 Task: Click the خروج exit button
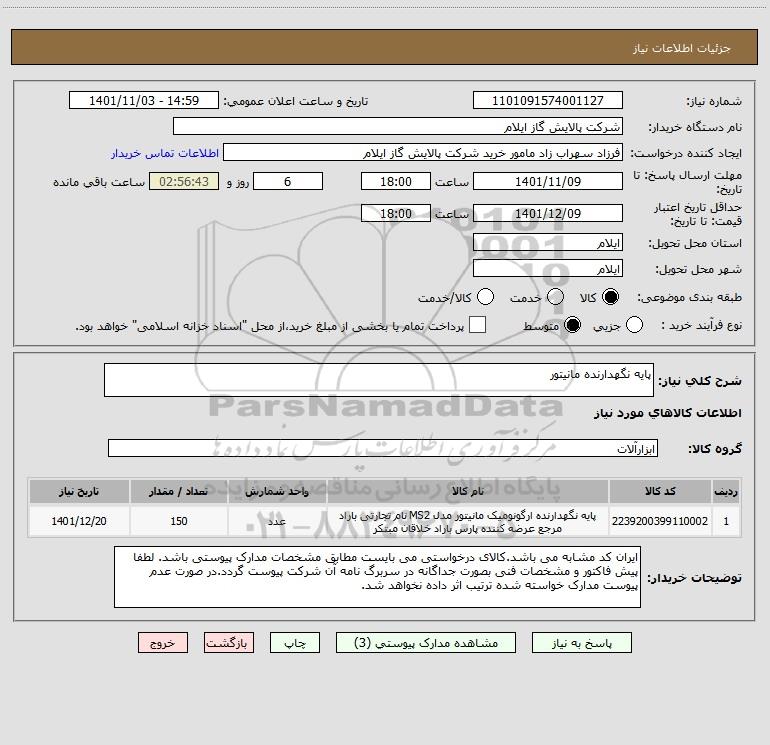point(163,643)
